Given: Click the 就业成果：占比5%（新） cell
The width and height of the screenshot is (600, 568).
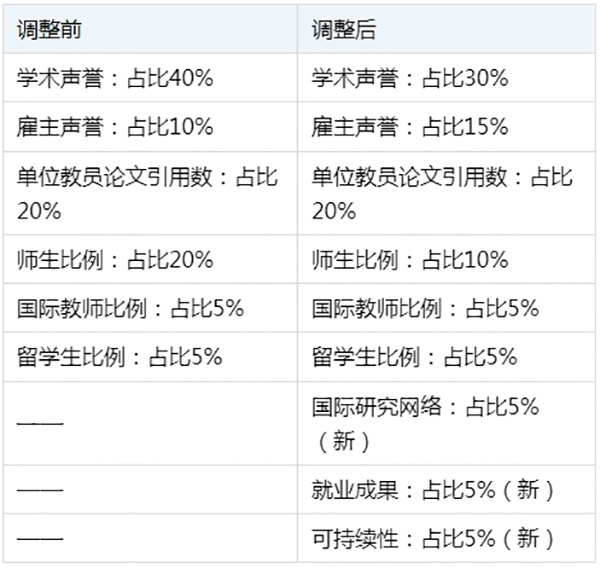Looking at the screenshot, I should click(x=447, y=490).
